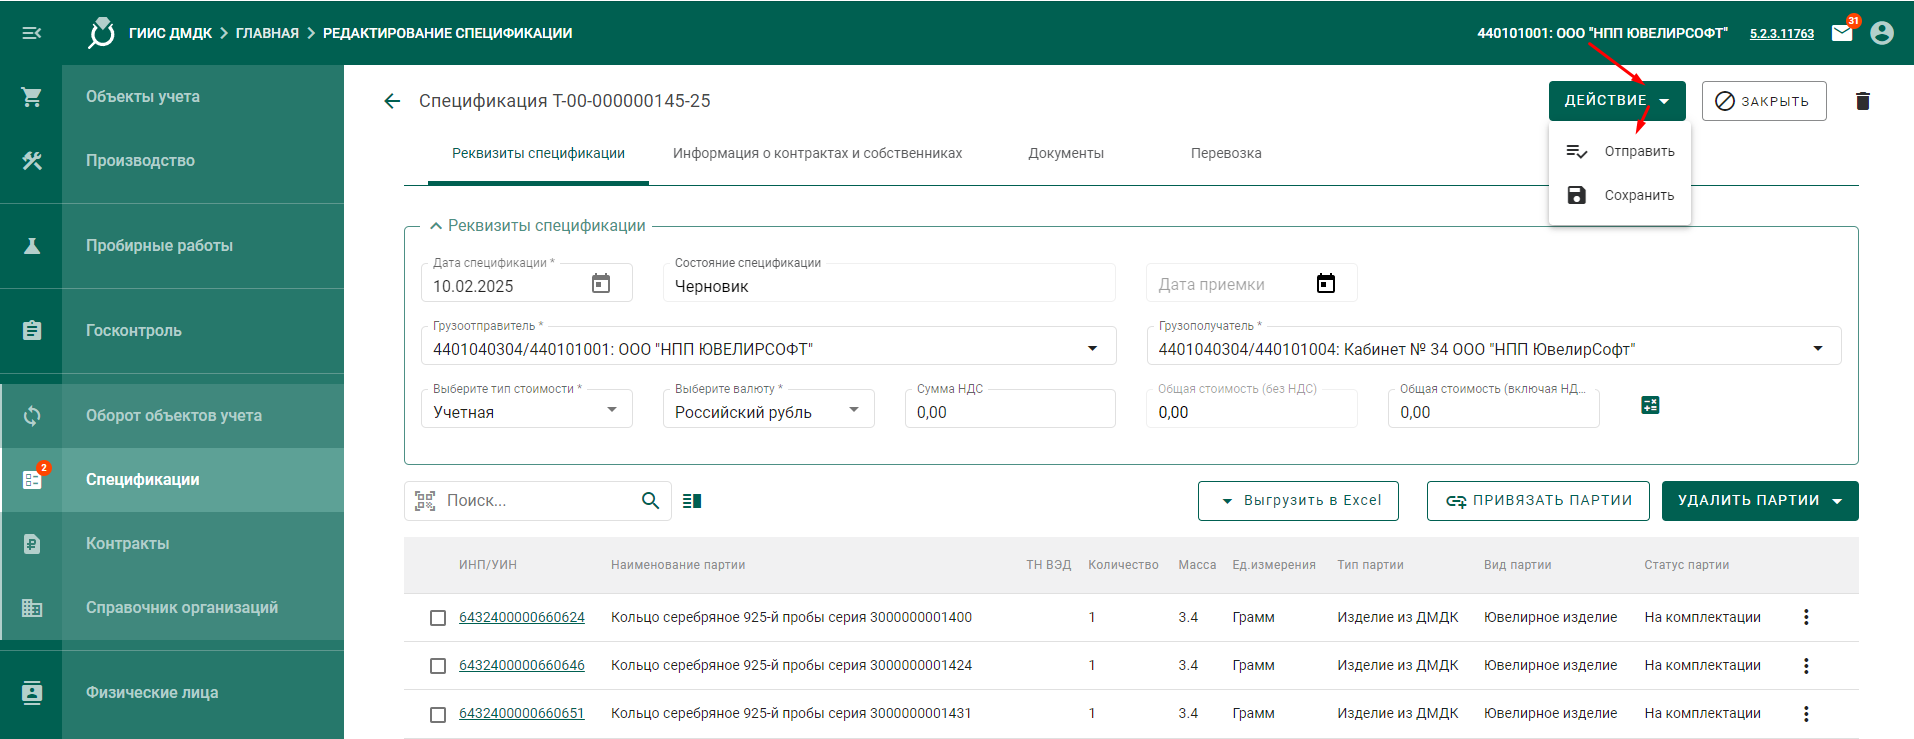Check the box for batch 6432400000660646
This screenshot has height=739, width=1914.
tap(438, 666)
